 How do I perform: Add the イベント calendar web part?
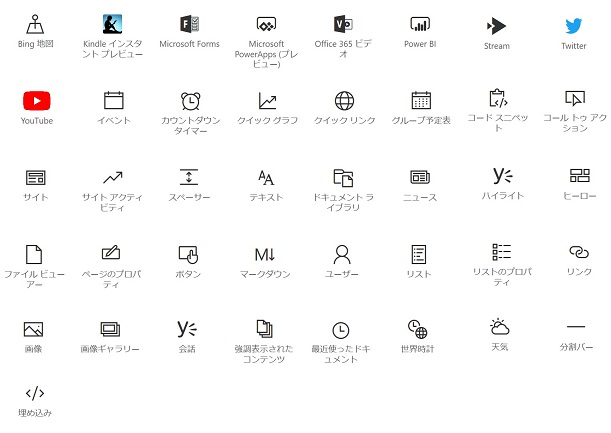(x=114, y=101)
